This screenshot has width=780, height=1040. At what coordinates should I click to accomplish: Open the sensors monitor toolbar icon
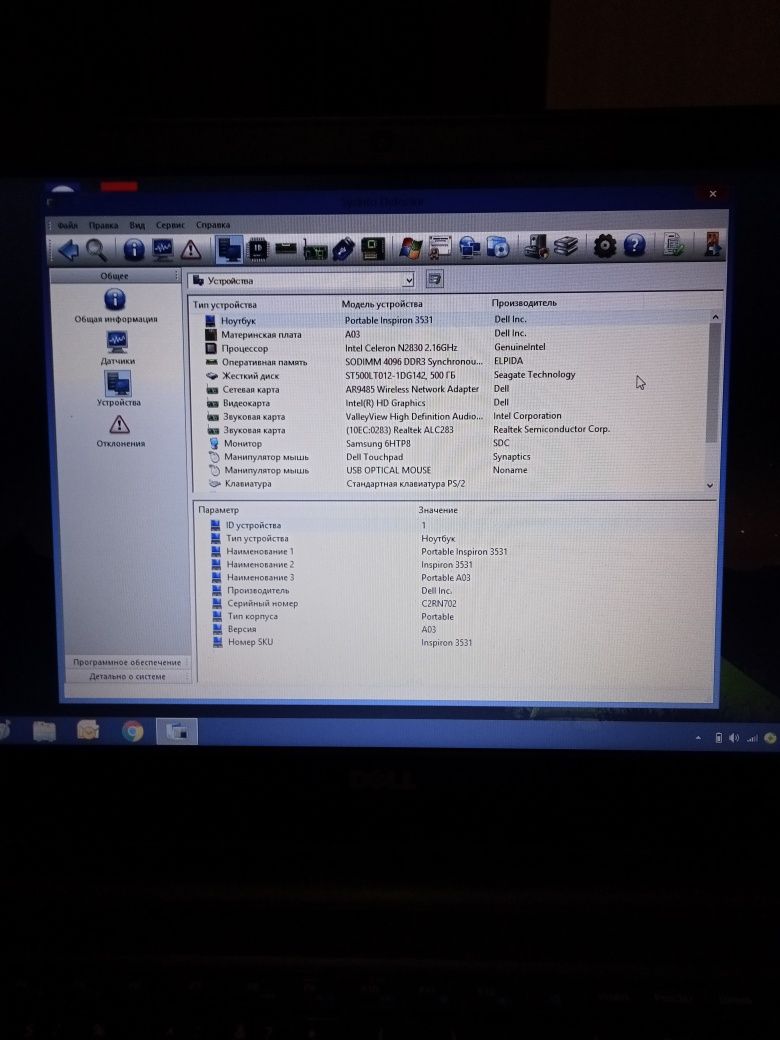coord(162,249)
